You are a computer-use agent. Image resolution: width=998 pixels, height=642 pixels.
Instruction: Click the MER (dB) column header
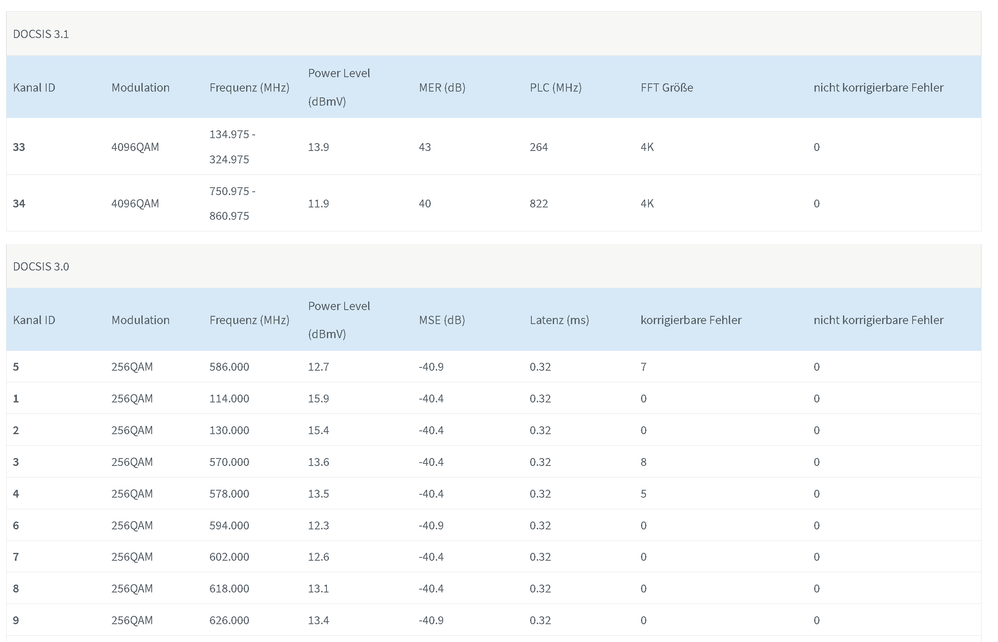click(x=442, y=88)
